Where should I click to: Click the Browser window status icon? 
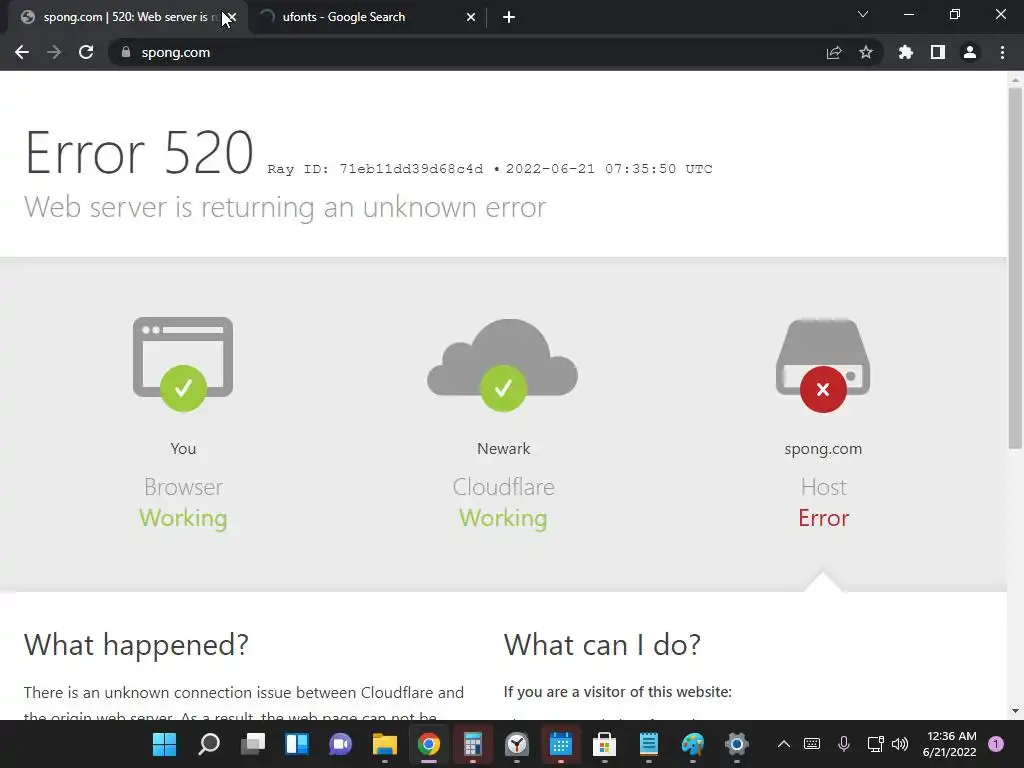point(183,364)
